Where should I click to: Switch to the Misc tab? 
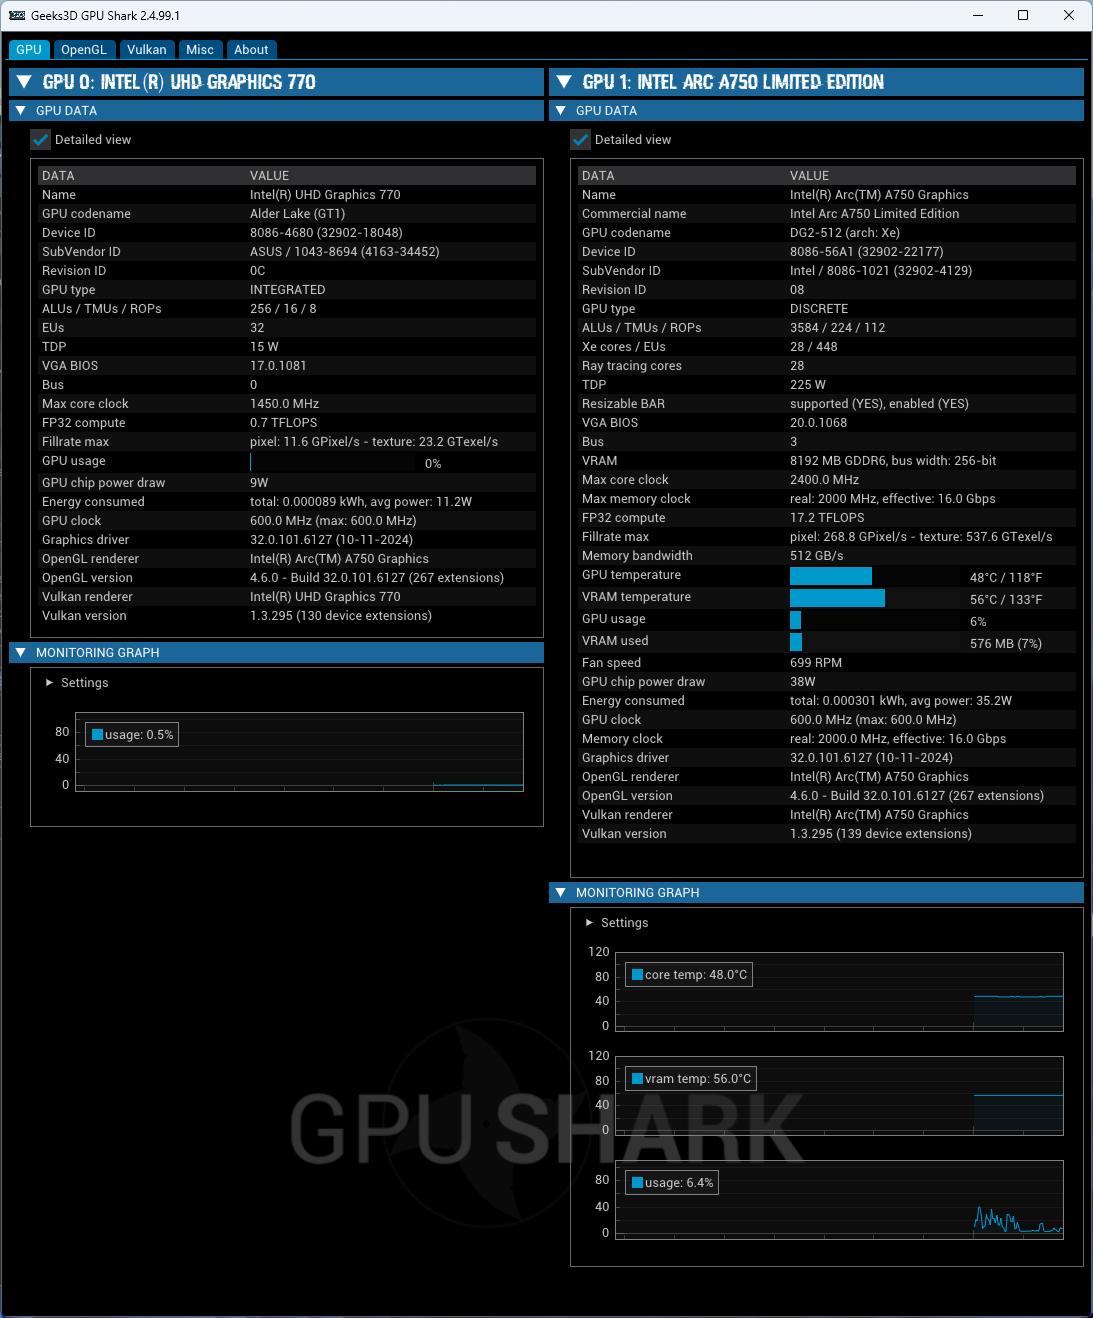pos(200,50)
